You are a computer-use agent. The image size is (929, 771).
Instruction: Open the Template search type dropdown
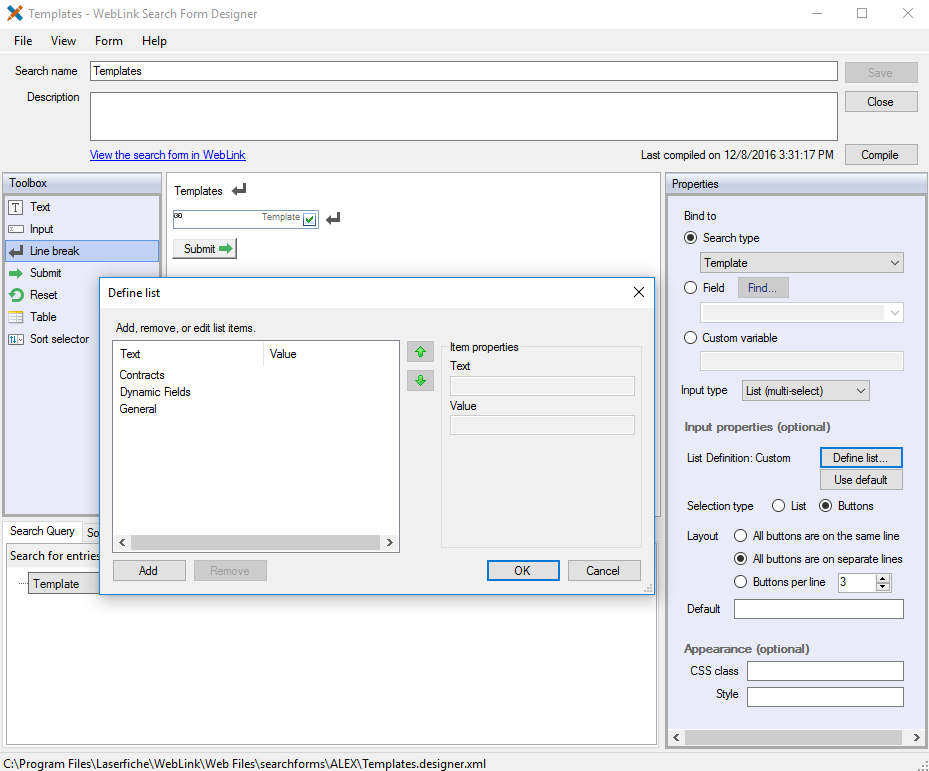click(802, 263)
